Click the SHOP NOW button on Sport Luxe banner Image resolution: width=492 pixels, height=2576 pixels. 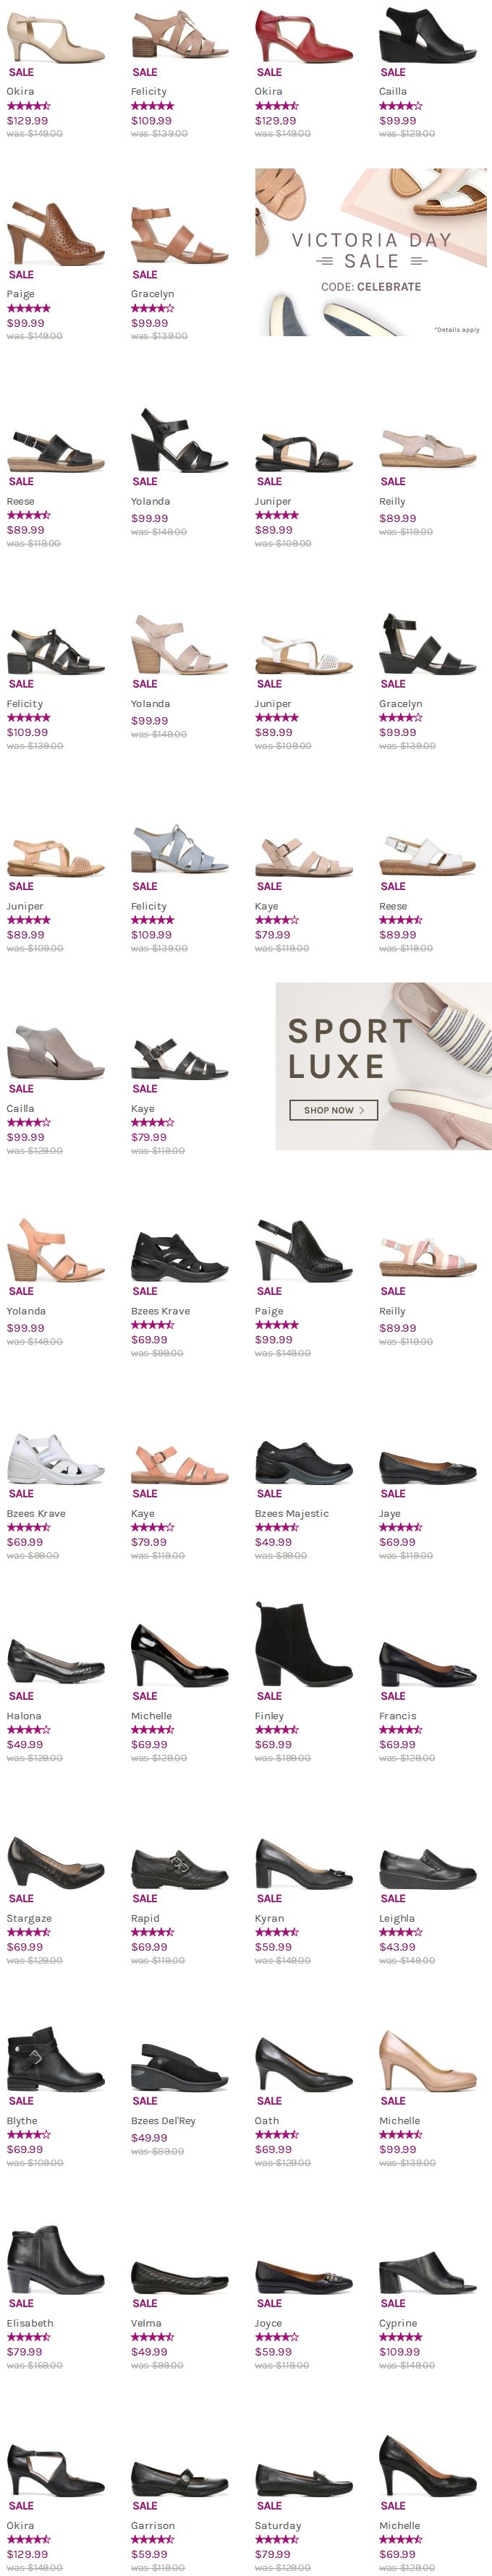pos(333,1110)
